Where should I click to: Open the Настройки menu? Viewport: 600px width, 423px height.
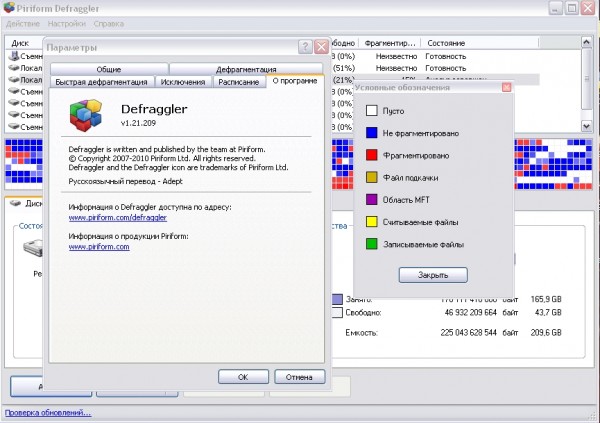click(67, 24)
